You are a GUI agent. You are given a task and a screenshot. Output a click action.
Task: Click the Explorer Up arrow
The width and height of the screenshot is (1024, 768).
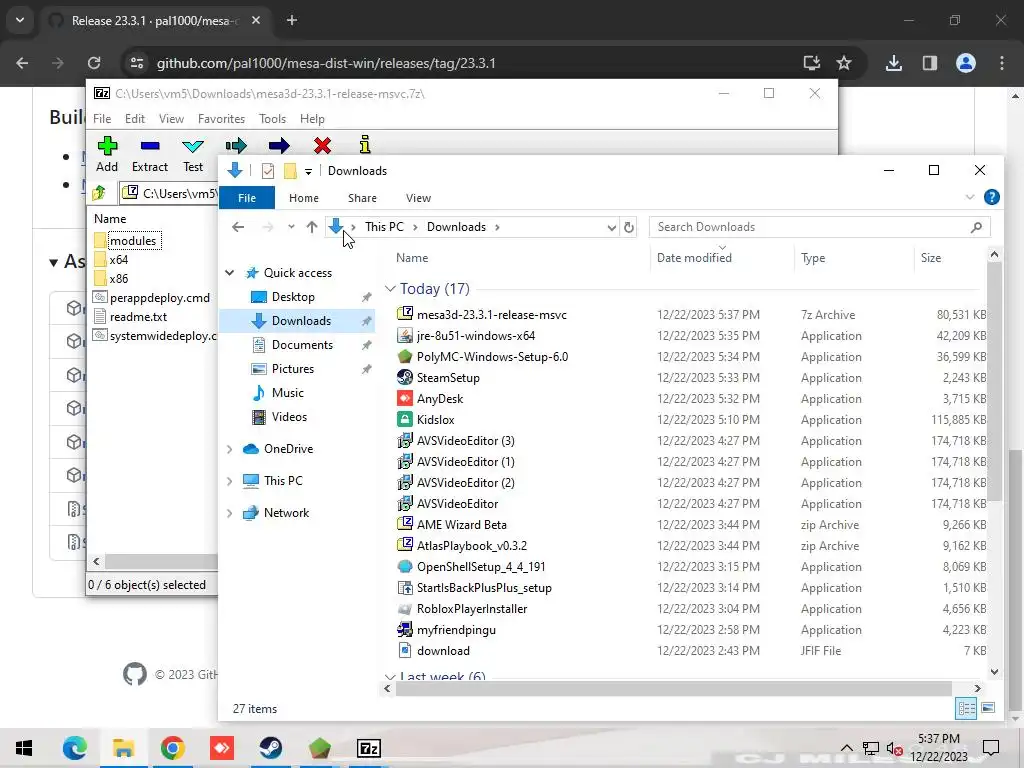(x=312, y=227)
